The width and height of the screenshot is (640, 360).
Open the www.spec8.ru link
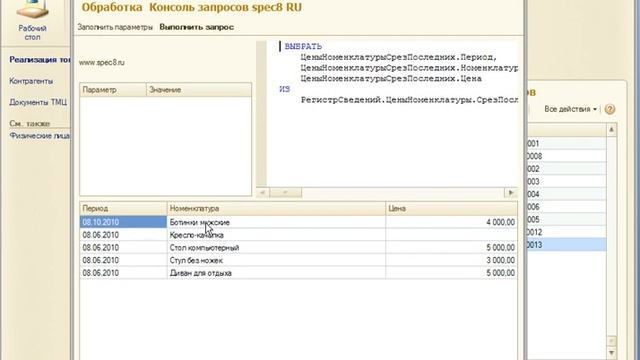coord(102,62)
